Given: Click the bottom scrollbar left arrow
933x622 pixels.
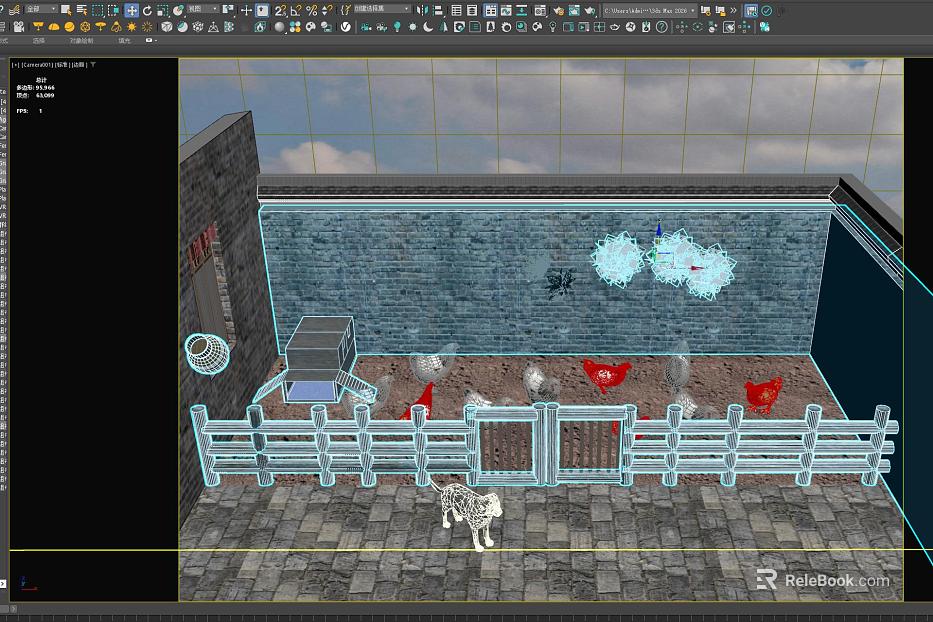Looking at the screenshot, I should point(14,609).
